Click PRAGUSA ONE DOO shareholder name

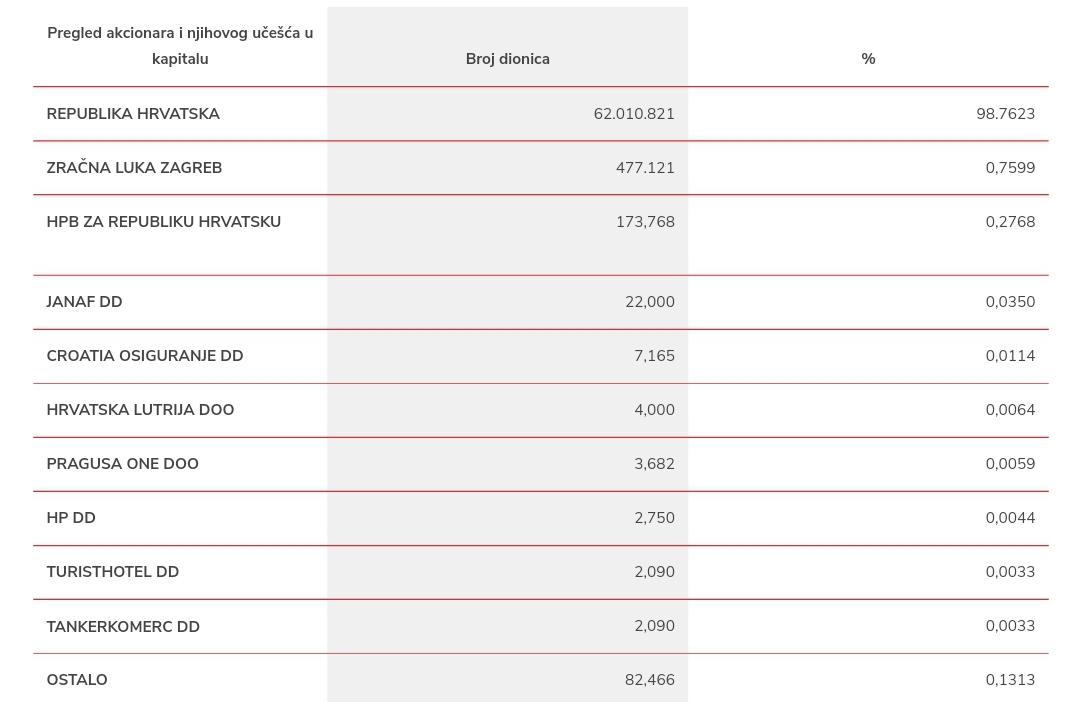coord(122,464)
